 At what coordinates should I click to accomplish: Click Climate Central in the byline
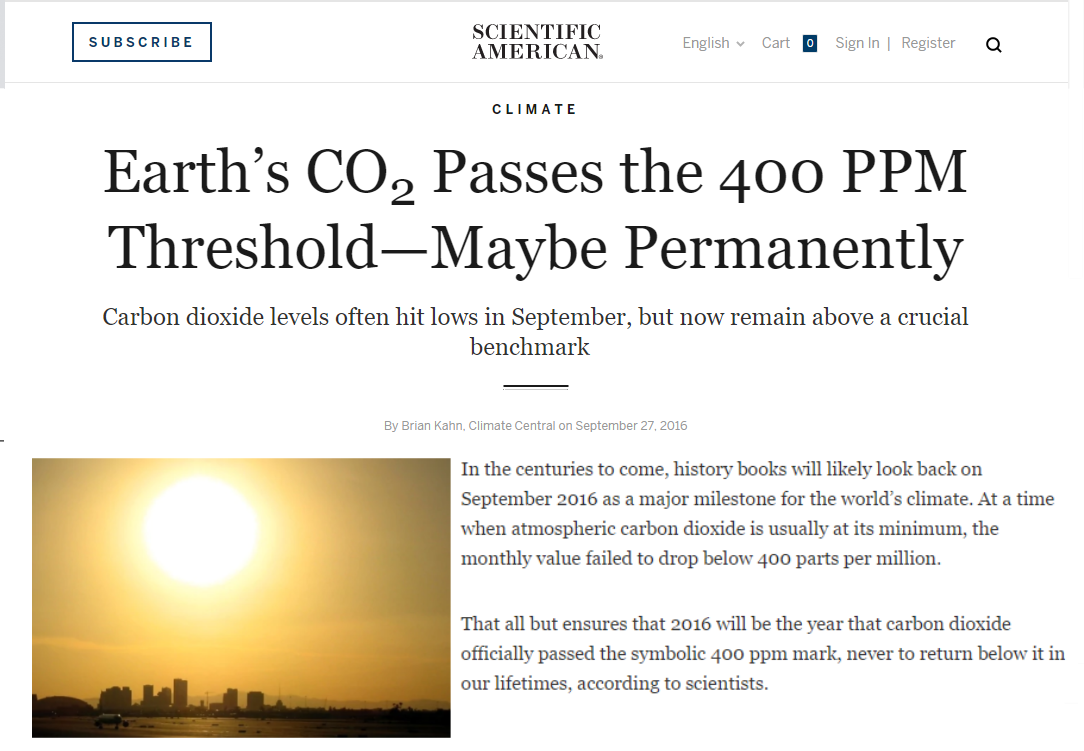pyautogui.click(x=512, y=426)
